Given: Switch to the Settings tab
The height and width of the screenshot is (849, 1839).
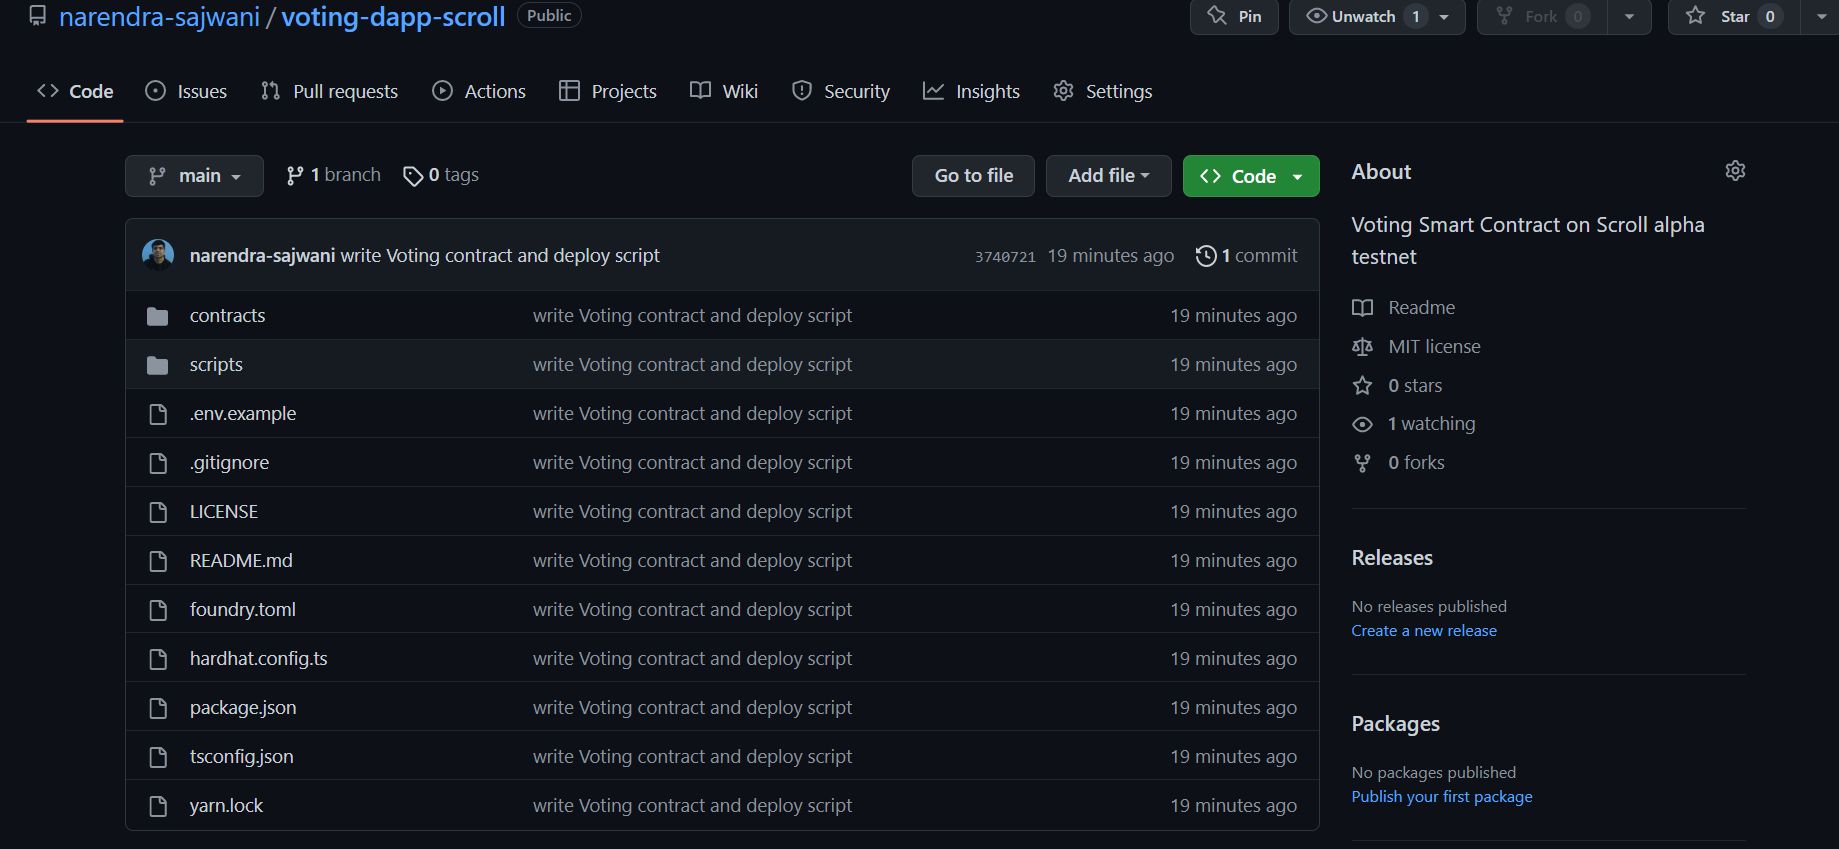Looking at the screenshot, I should [1103, 91].
